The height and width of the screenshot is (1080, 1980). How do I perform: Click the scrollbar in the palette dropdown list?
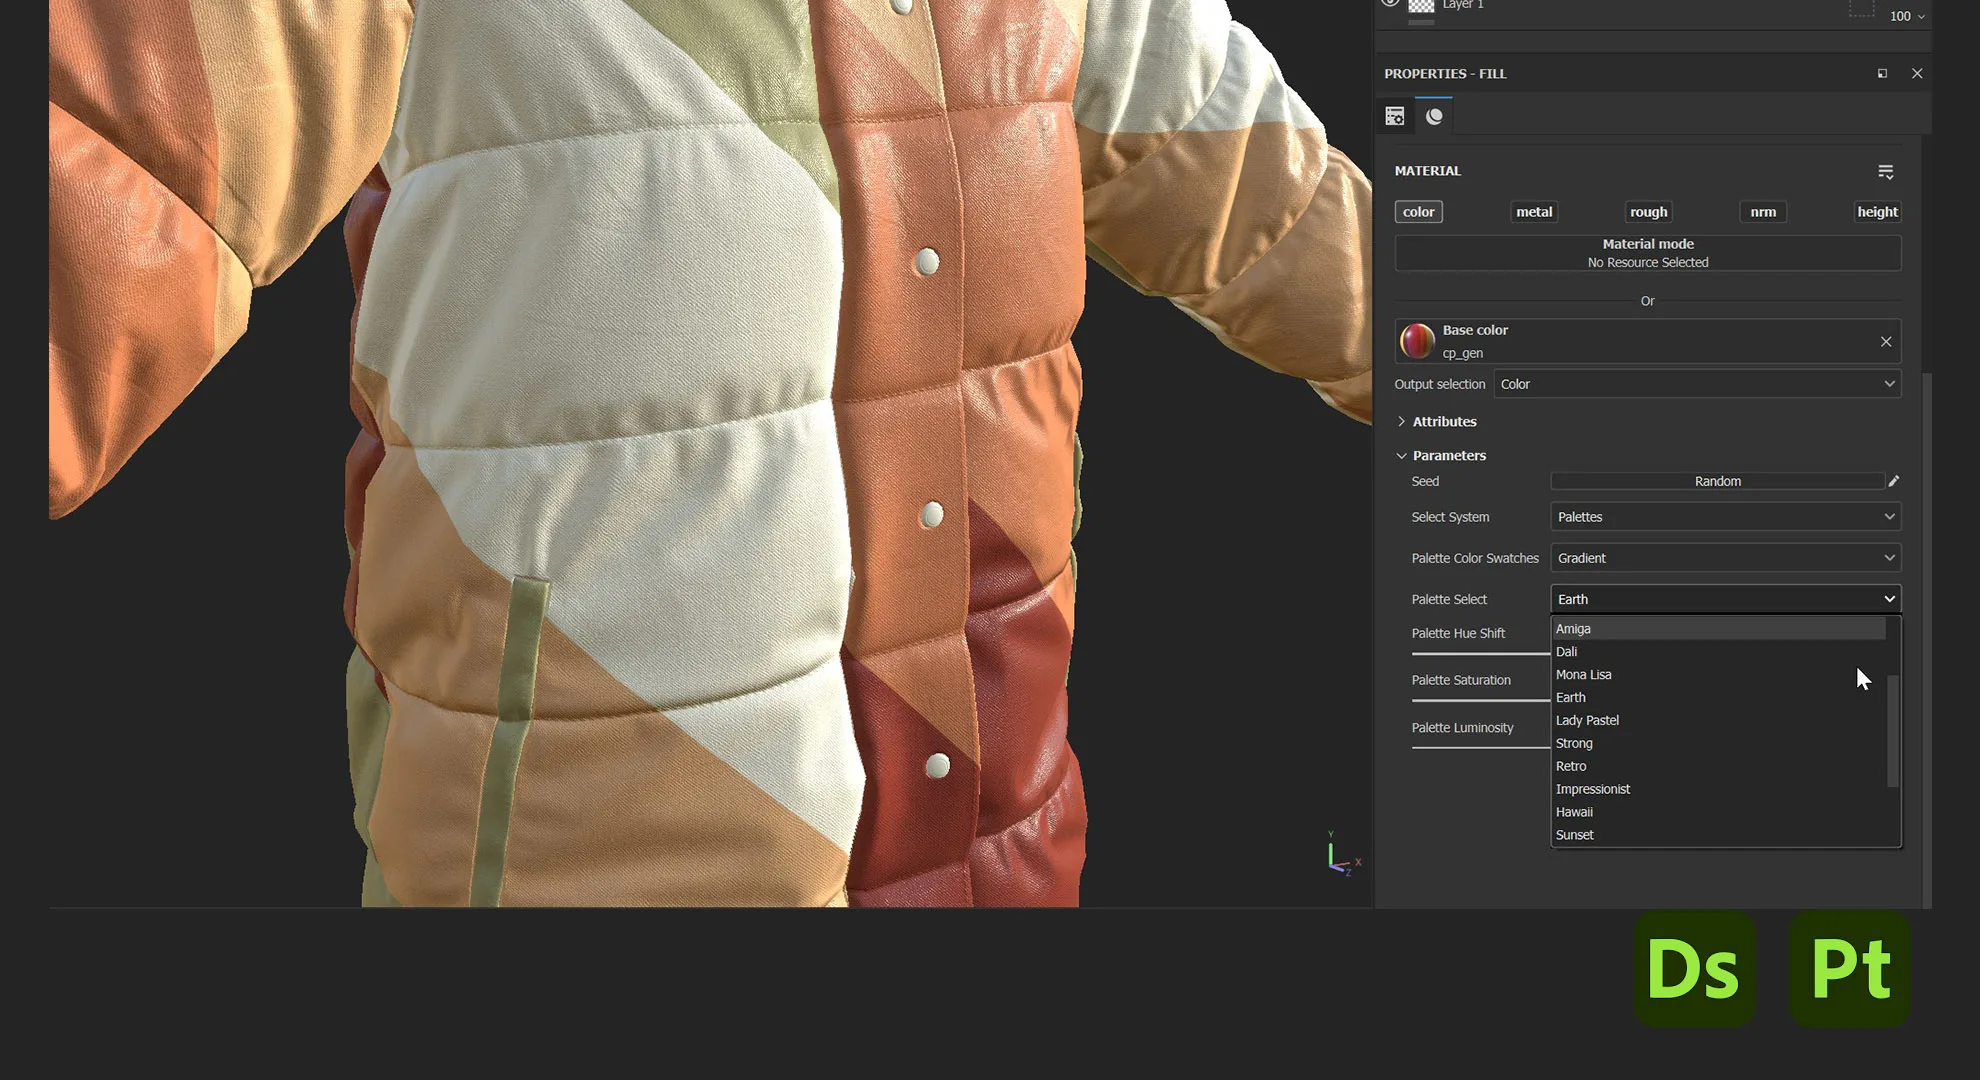pos(1892,730)
